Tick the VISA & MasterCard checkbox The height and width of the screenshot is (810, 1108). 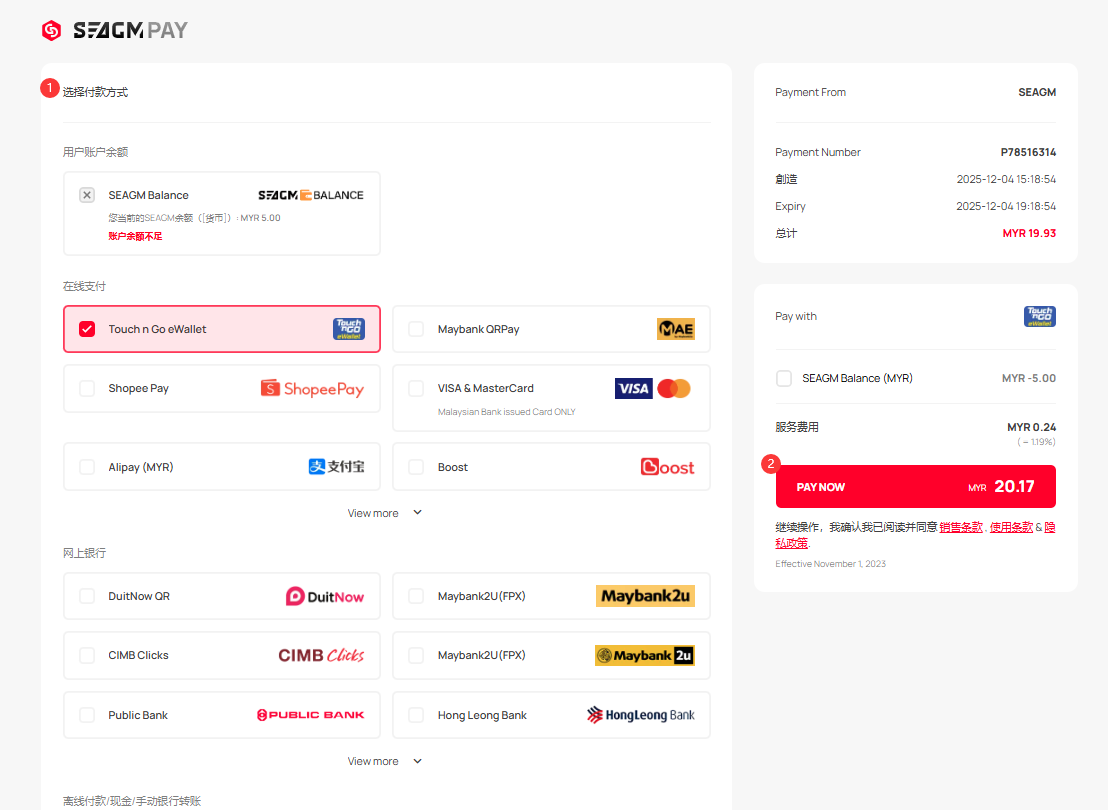point(416,388)
